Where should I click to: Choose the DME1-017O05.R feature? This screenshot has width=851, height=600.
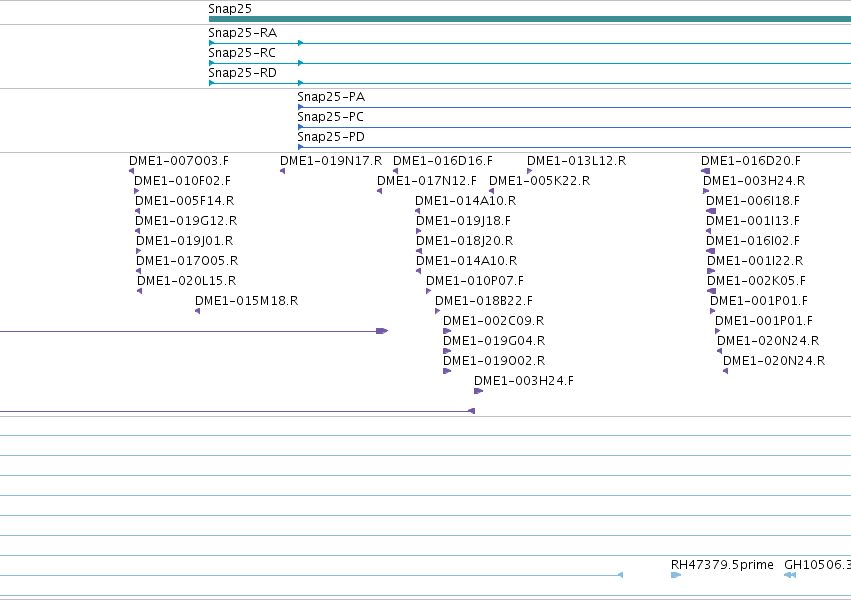(187, 261)
